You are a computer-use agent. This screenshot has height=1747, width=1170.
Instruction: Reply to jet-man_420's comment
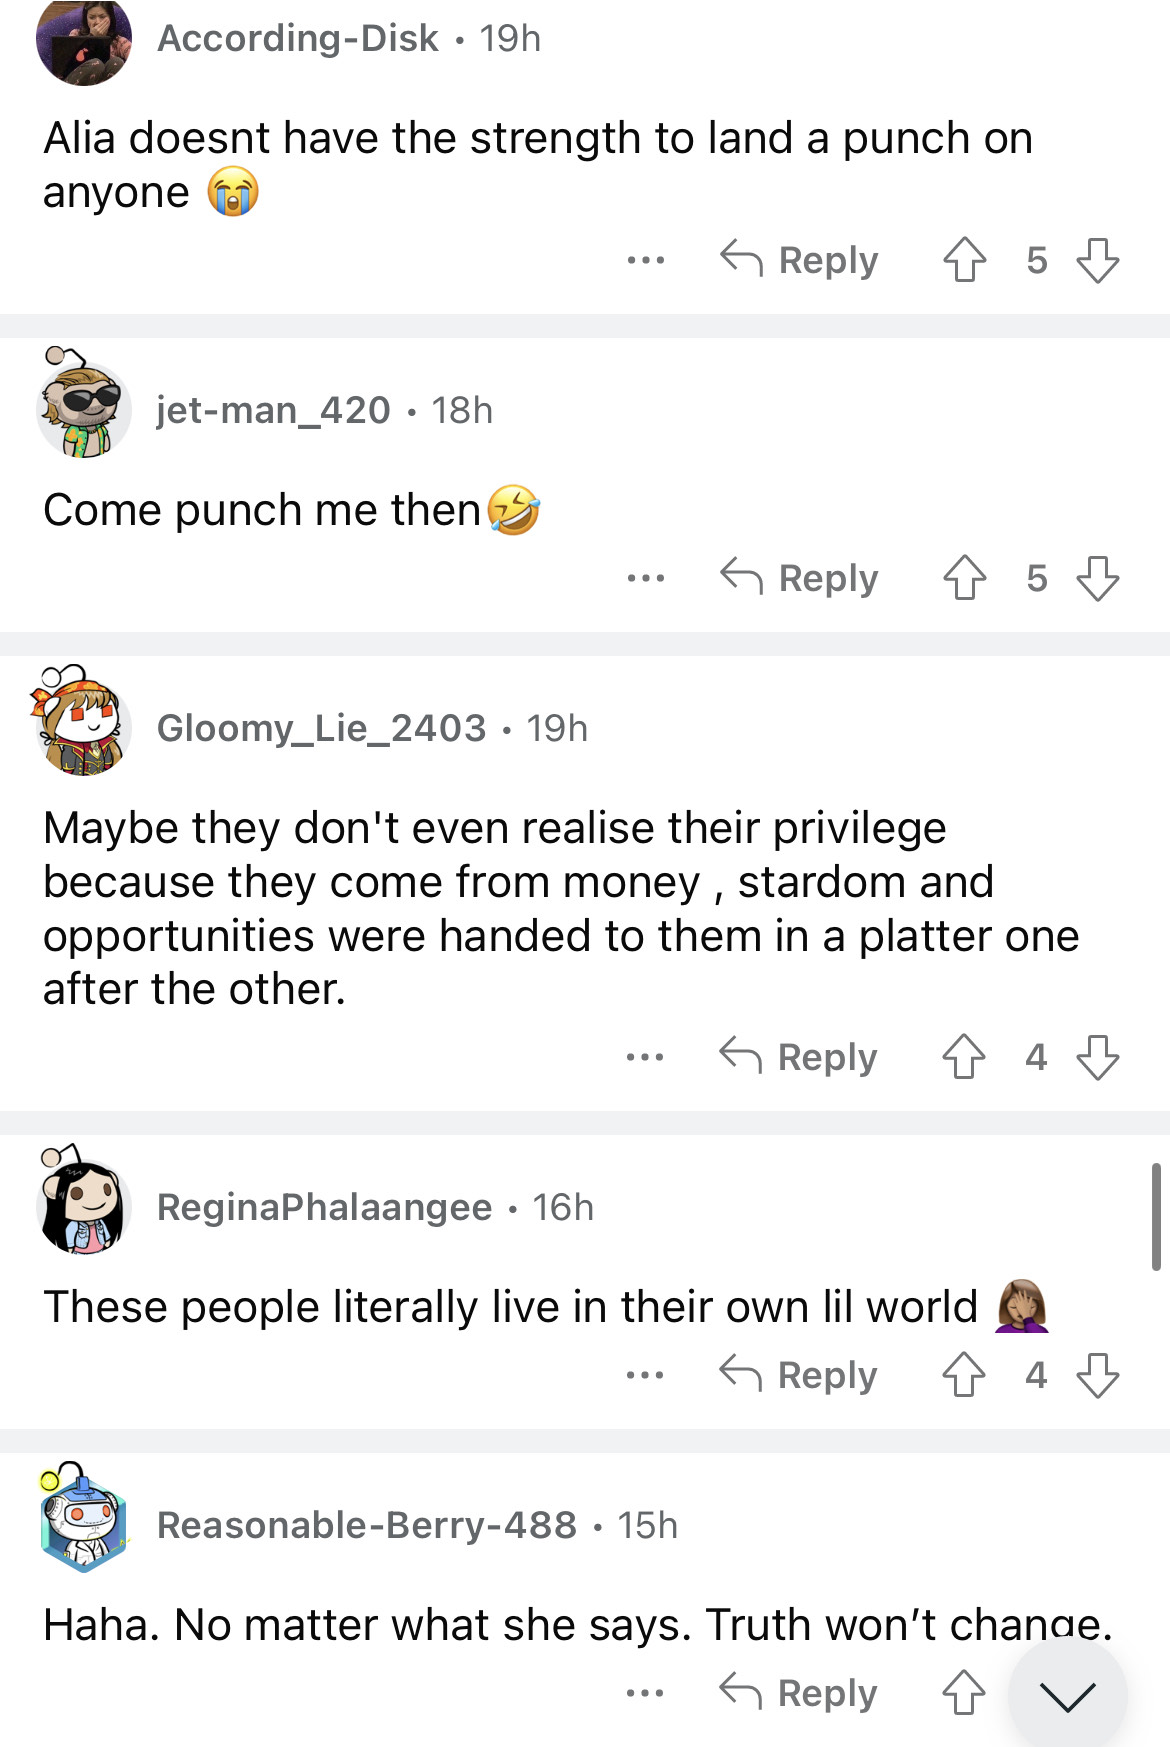pyautogui.click(x=799, y=578)
